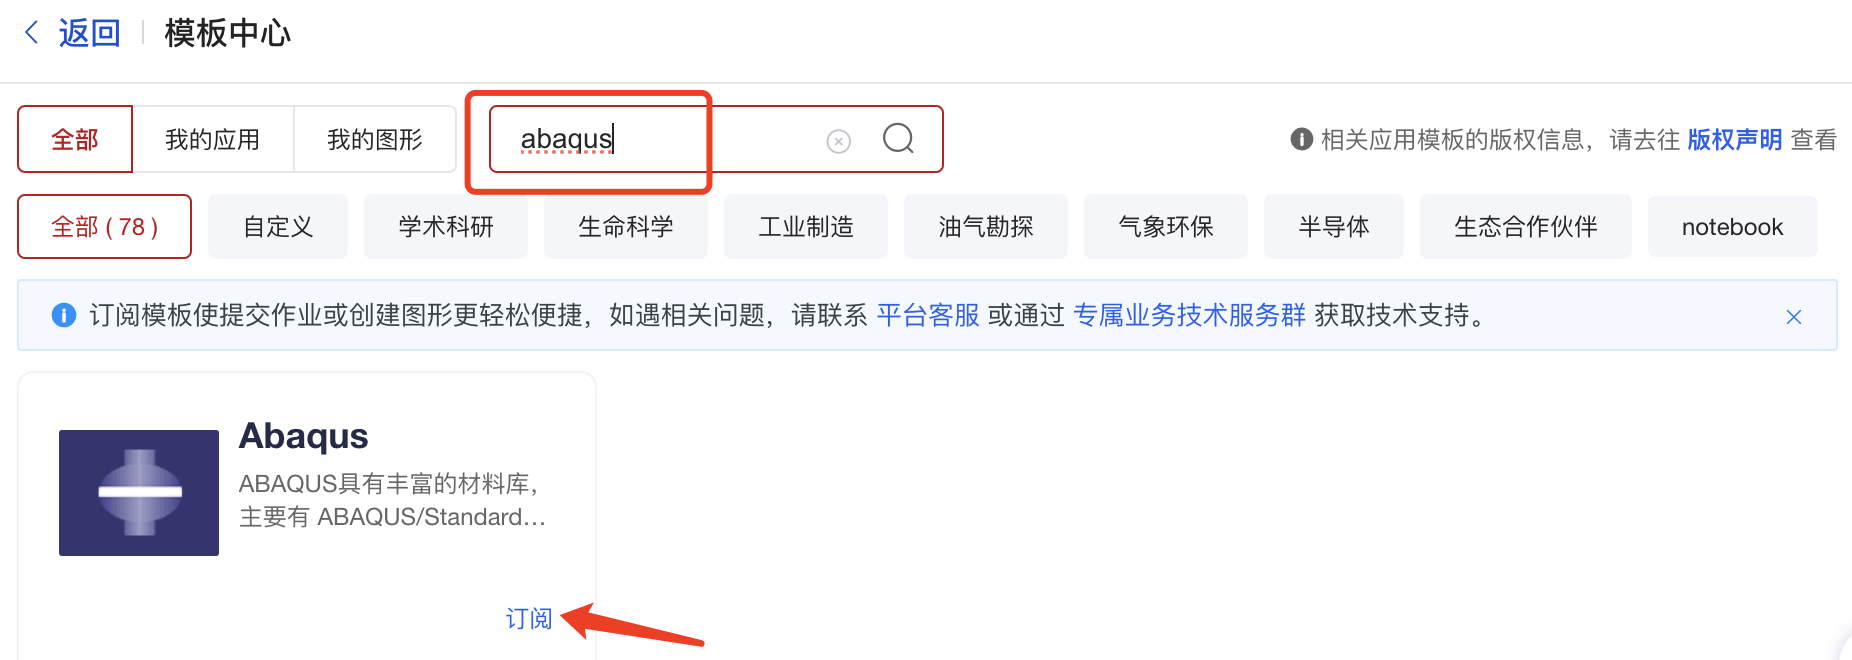Open the Abaqus template thumbnail
The image size is (1852, 660).
139,493
